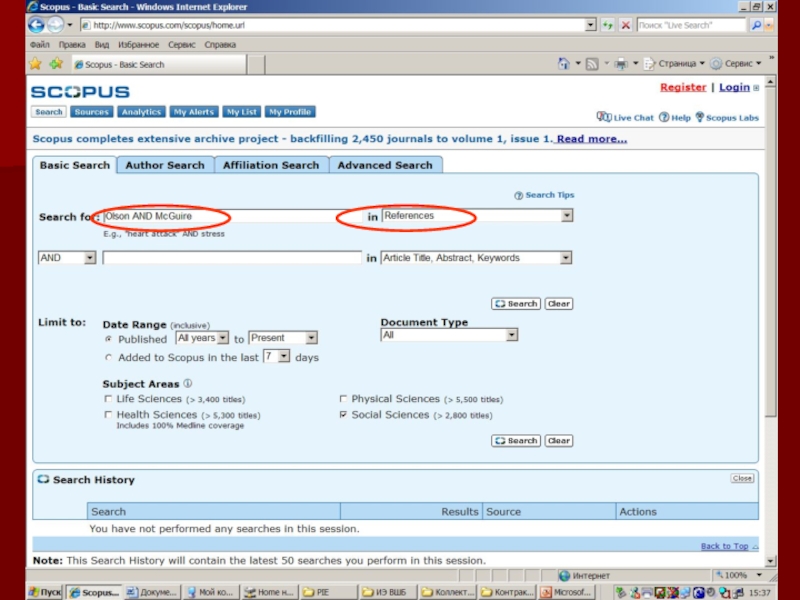Click the lower Search button
The width and height of the screenshot is (800, 600).
[x=516, y=440]
